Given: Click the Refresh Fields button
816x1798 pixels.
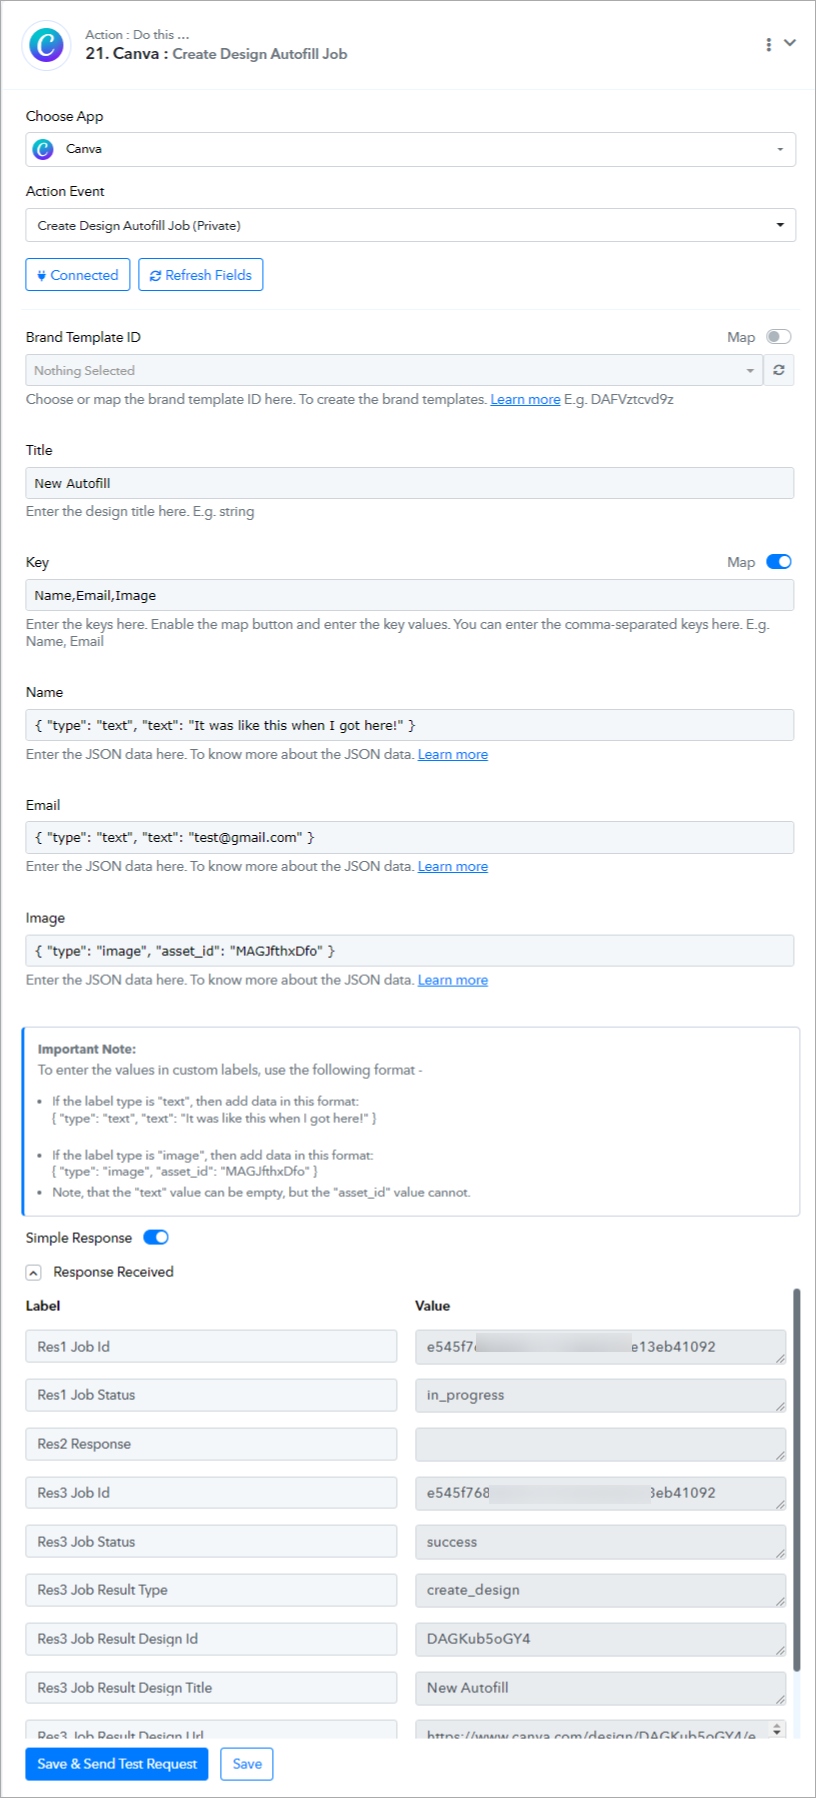Looking at the screenshot, I should [201, 275].
